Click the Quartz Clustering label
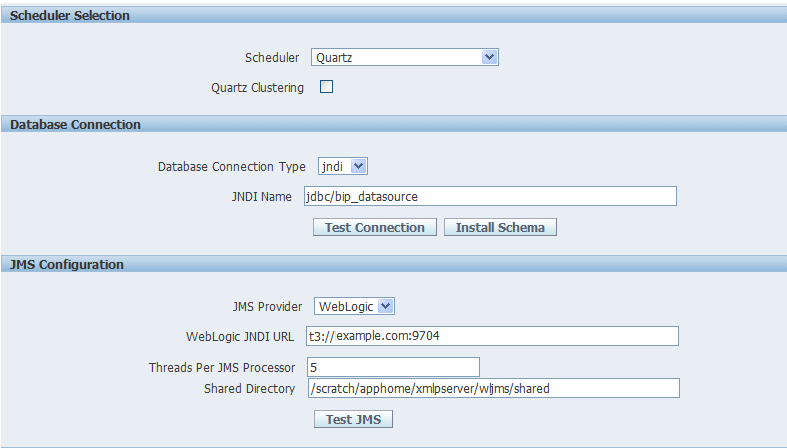The height and width of the screenshot is (448, 787). [257, 88]
